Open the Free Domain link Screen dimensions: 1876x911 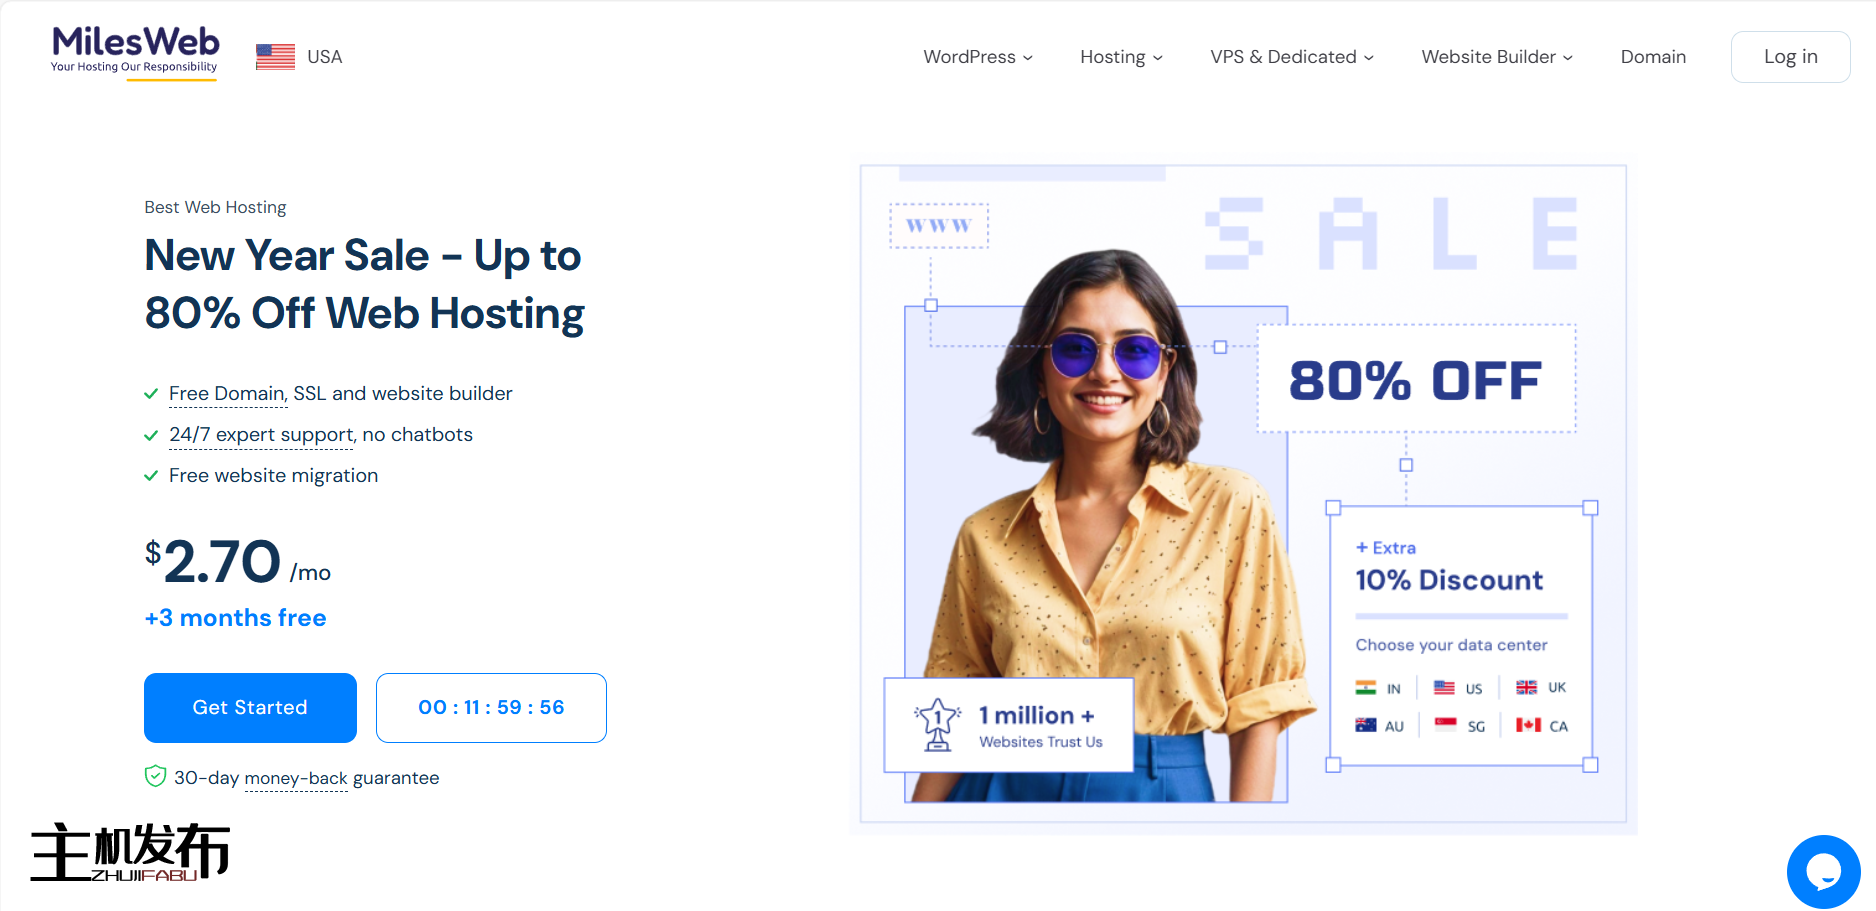click(x=227, y=394)
